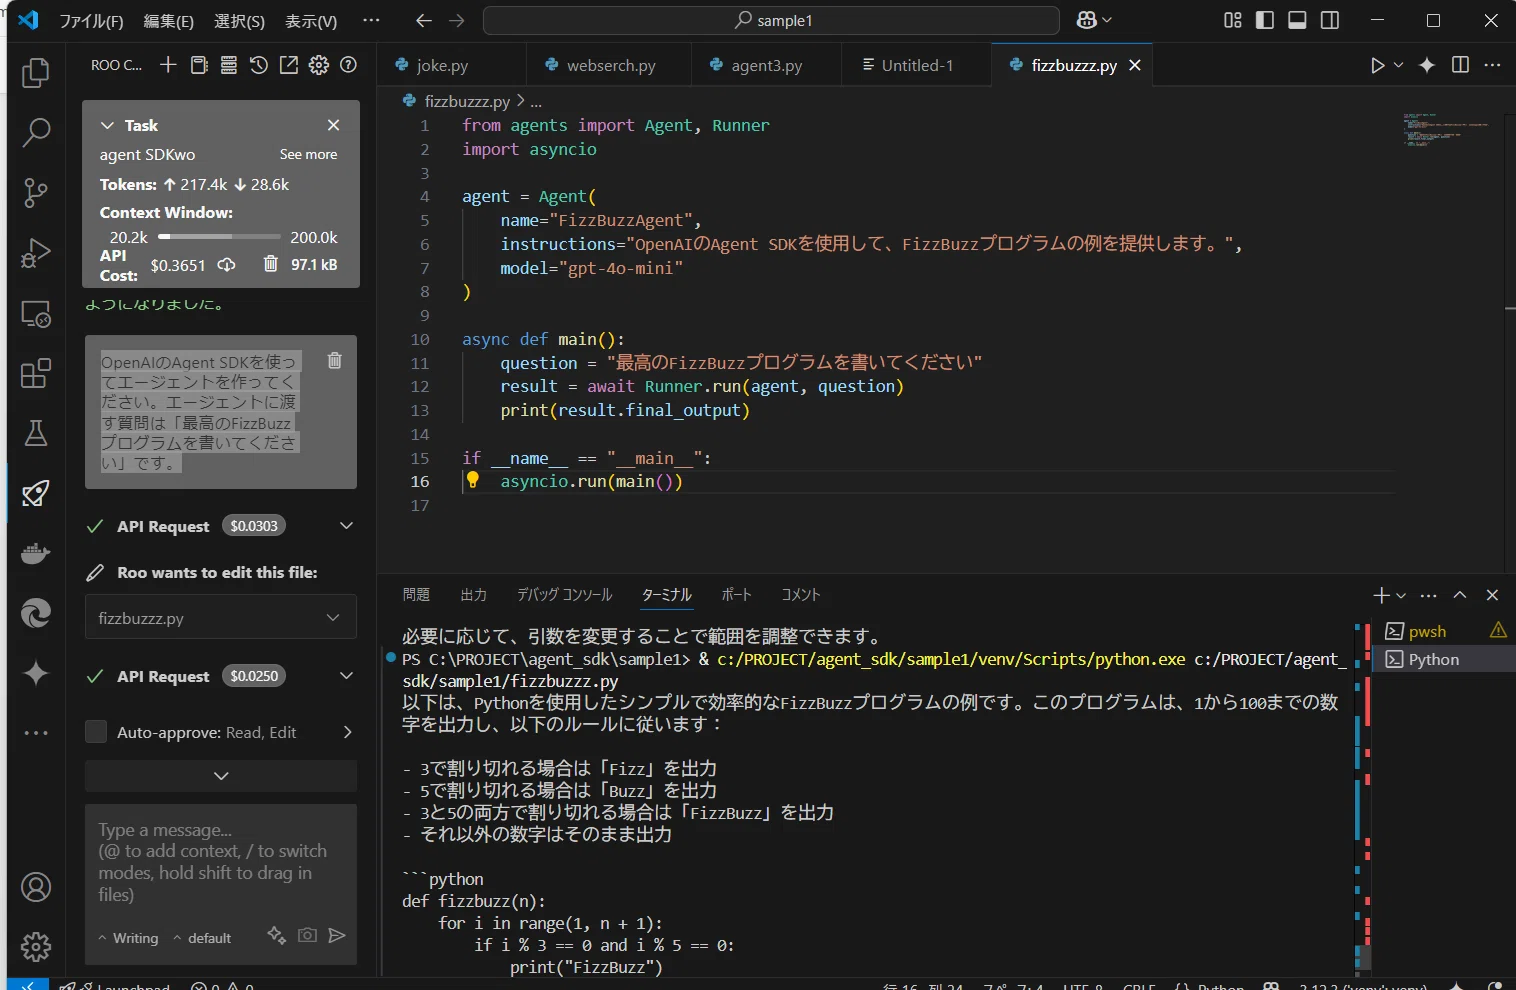1516x990 pixels.
Task: Open Extensions view
Action: tap(36, 374)
